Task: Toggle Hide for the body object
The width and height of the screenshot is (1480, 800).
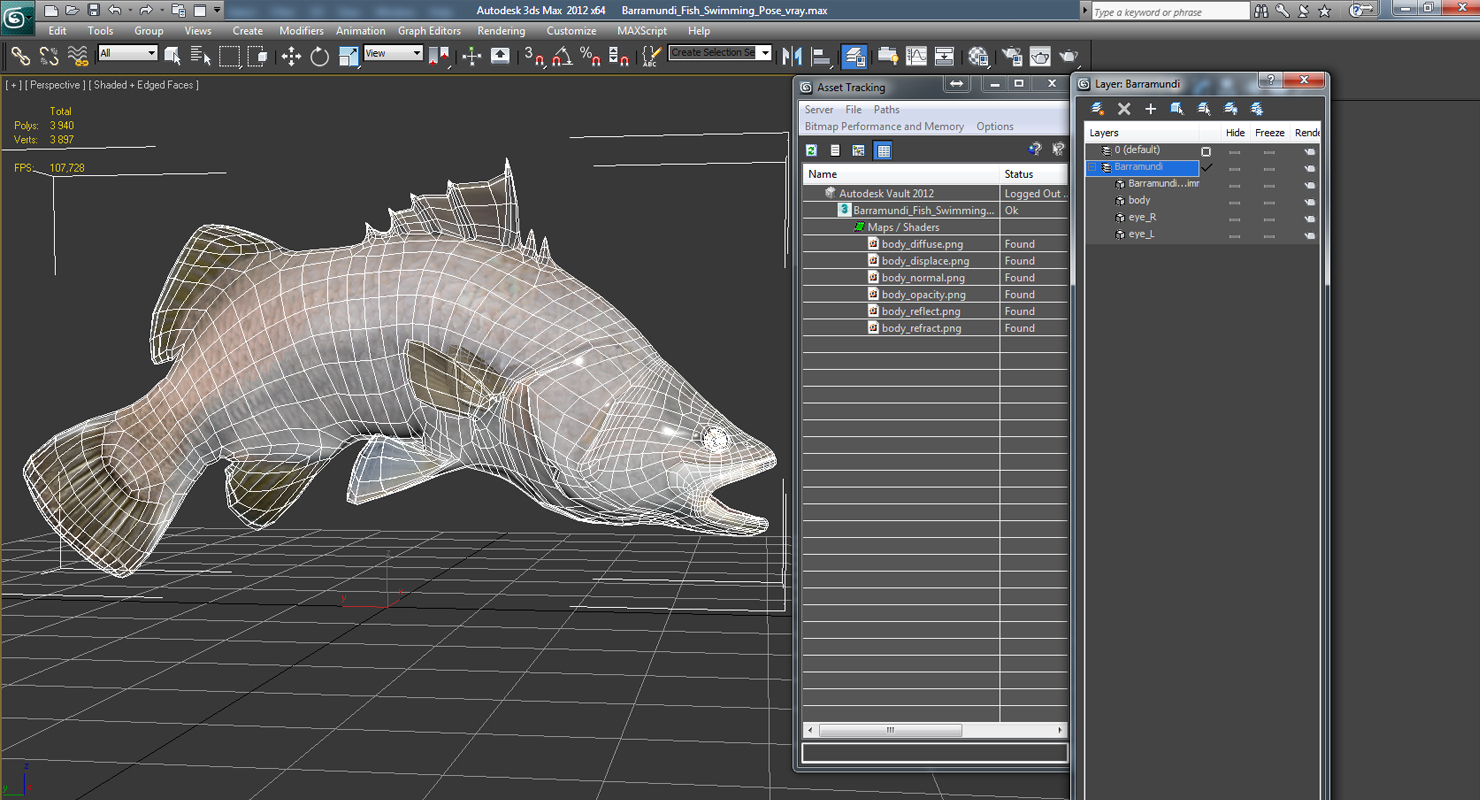Action: pos(1235,202)
